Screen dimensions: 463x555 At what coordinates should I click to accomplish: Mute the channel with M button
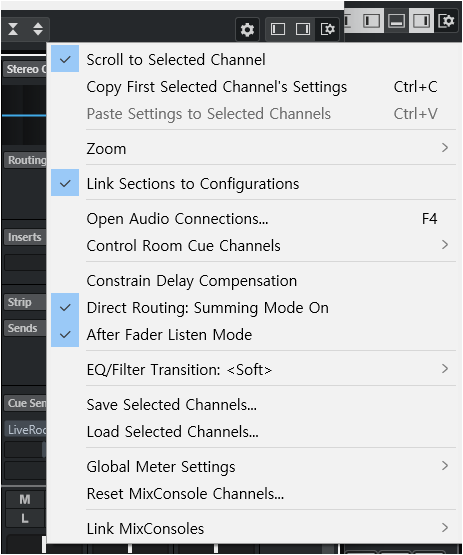click(25, 499)
